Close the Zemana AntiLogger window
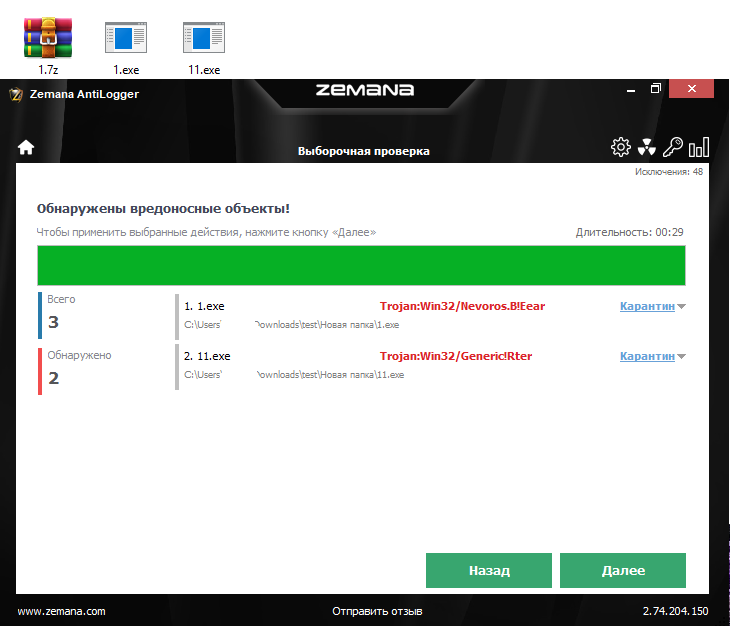This screenshot has width=730, height=626. tap(691, 88)
